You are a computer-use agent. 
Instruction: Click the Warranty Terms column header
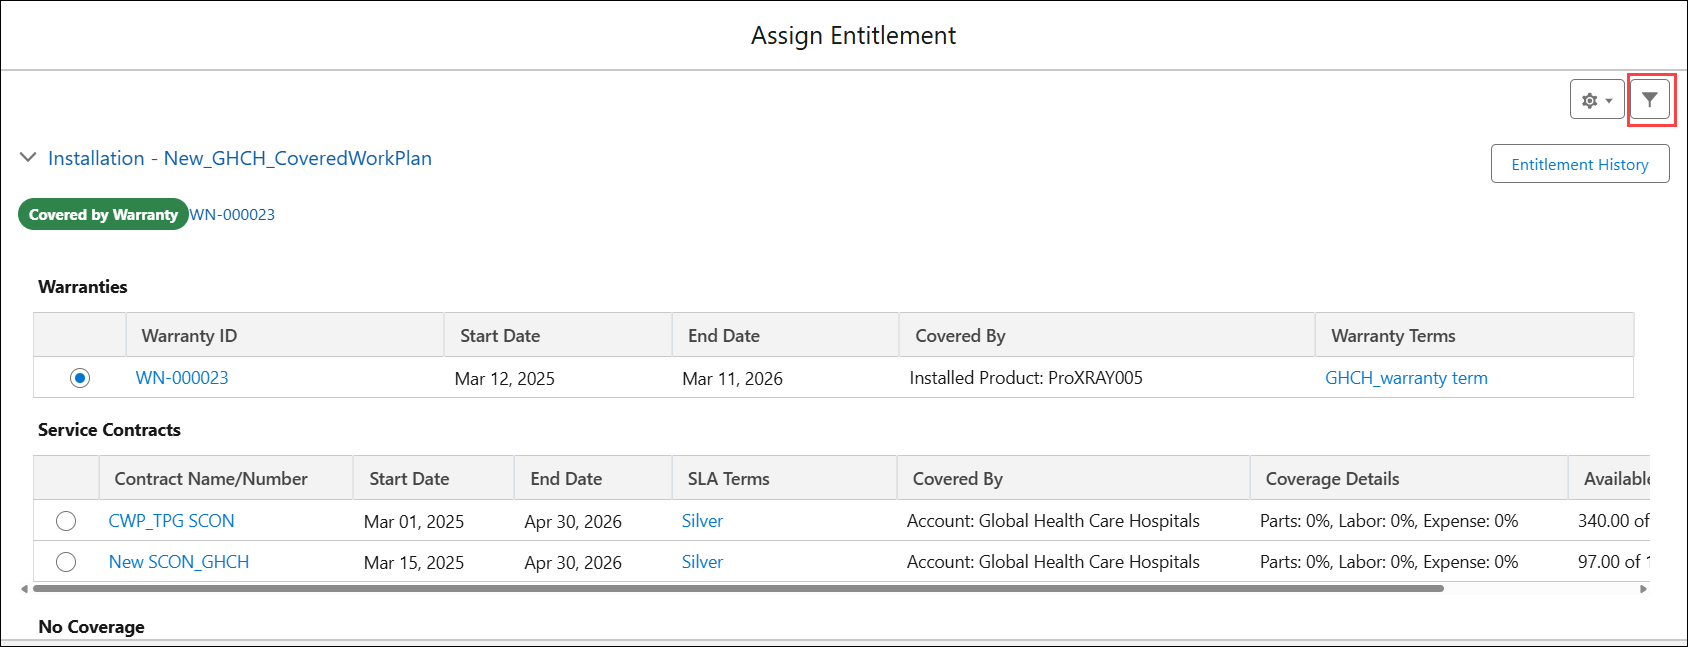pyautogui.click(x=1475, y=335)
